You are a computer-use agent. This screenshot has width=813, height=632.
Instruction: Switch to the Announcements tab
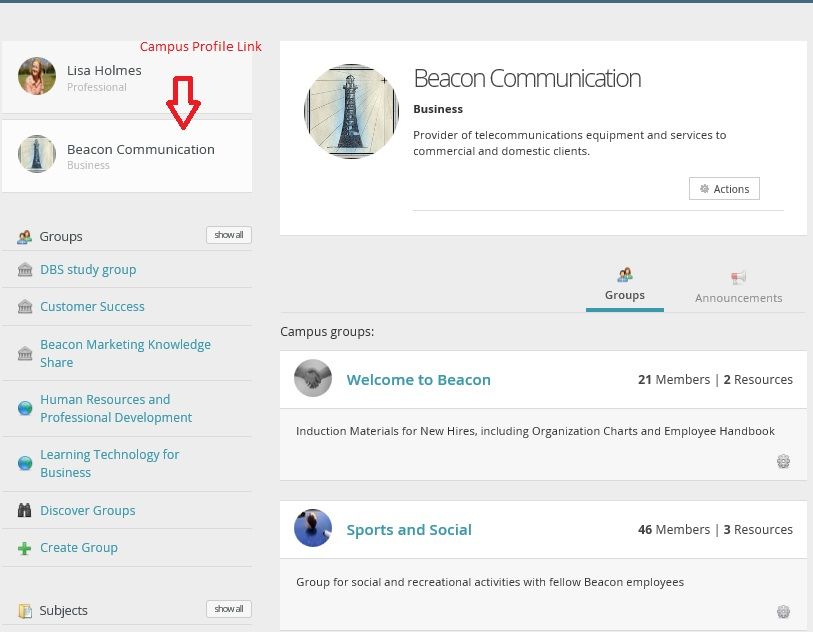coord(738,289)
